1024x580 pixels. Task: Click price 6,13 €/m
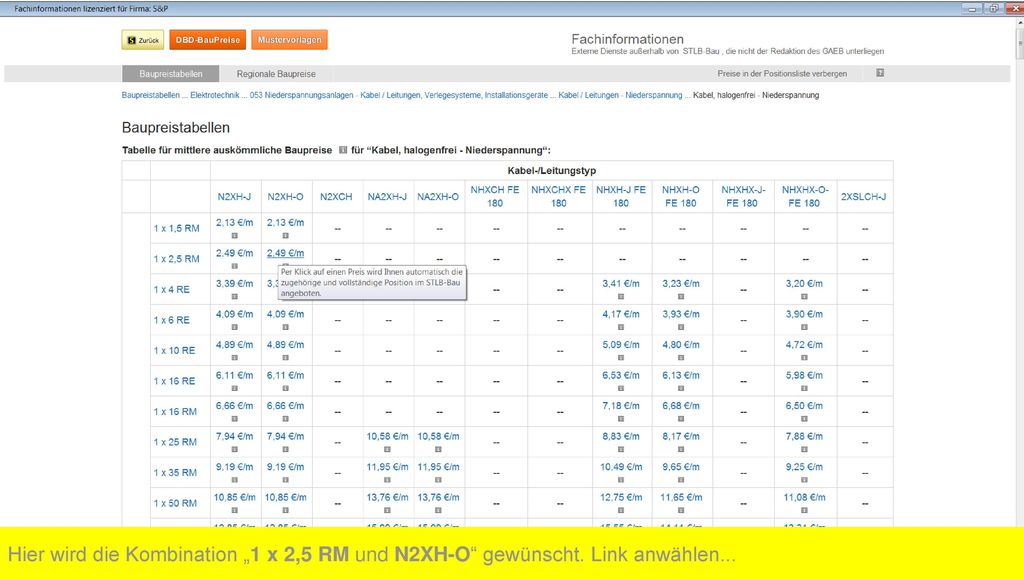680,376
